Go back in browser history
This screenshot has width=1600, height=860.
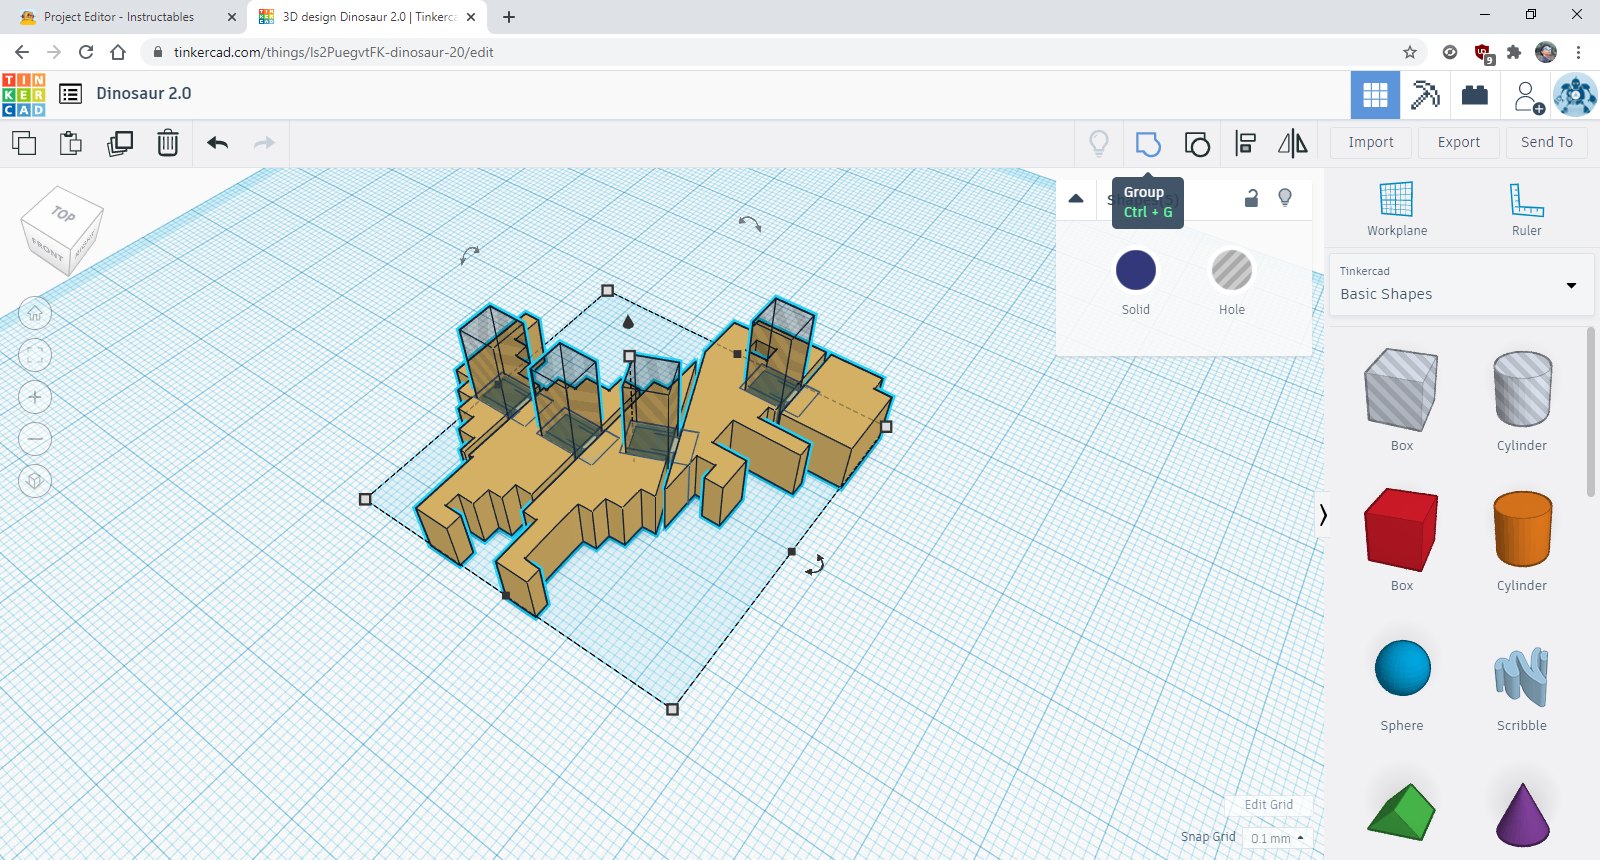(22, 52)
